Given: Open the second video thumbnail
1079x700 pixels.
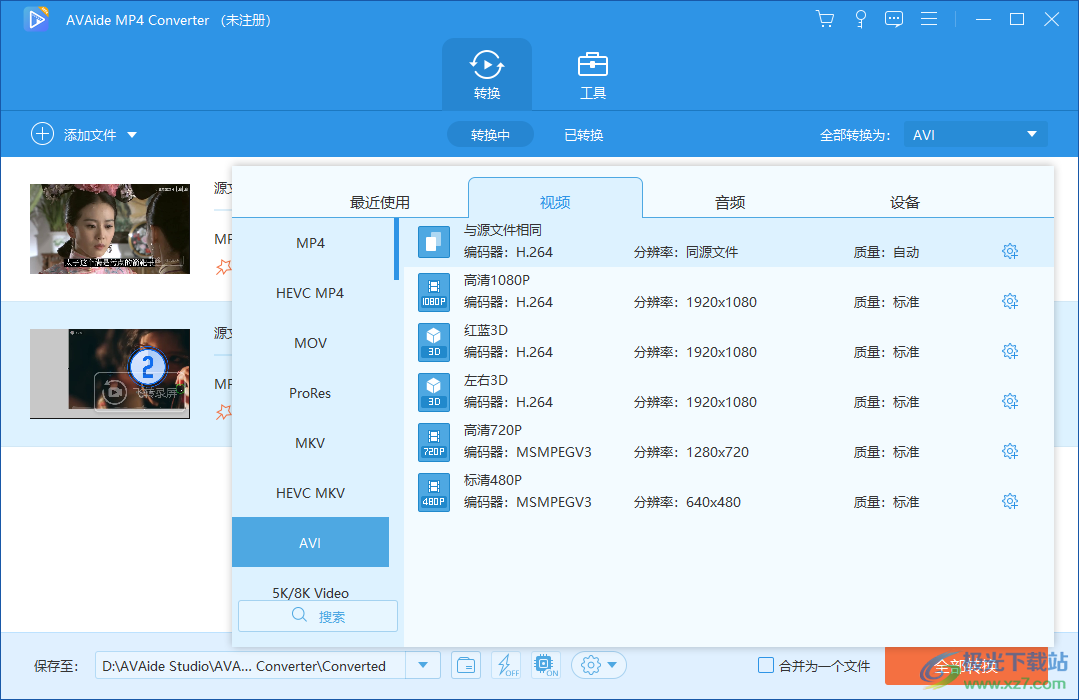Looking at the screenshot, I should pos(110,374).
